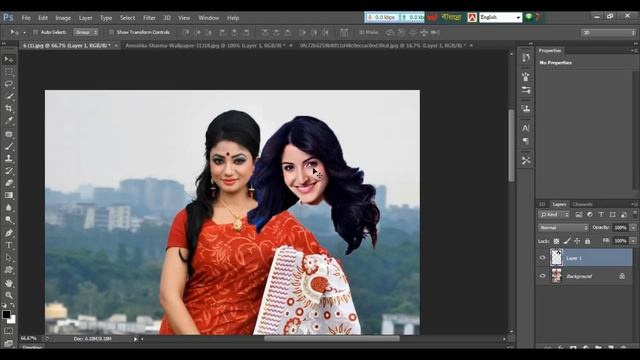Swap foreground and background colors
This screenshot has width=640, height=360.
(13, 305)
